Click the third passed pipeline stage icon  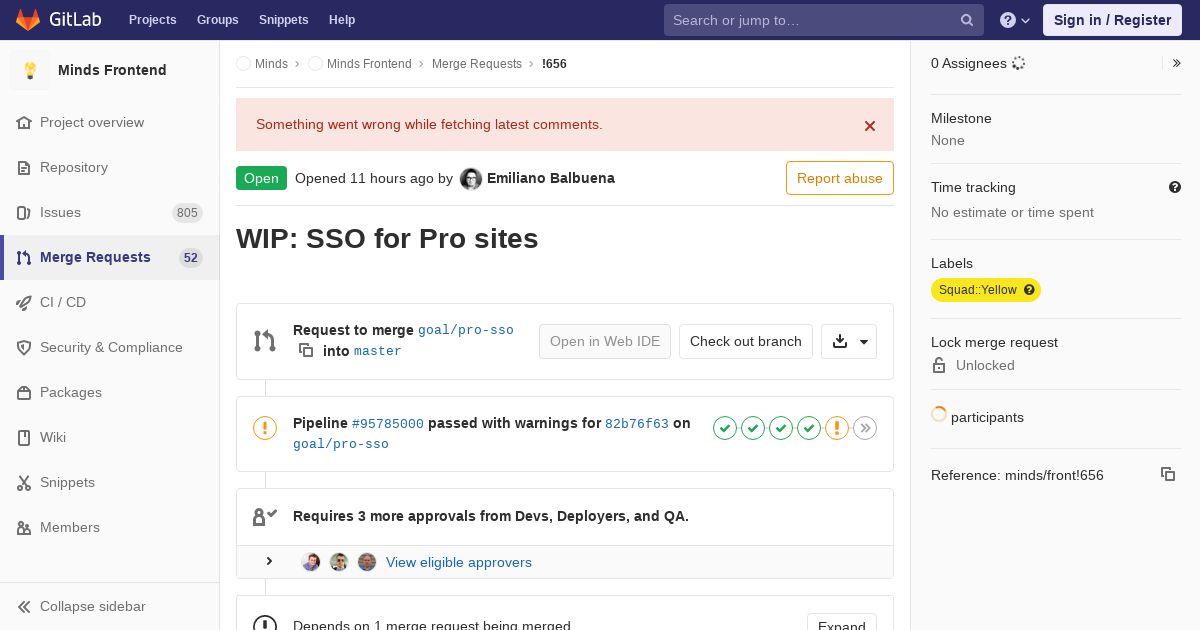tap(781, 428)
